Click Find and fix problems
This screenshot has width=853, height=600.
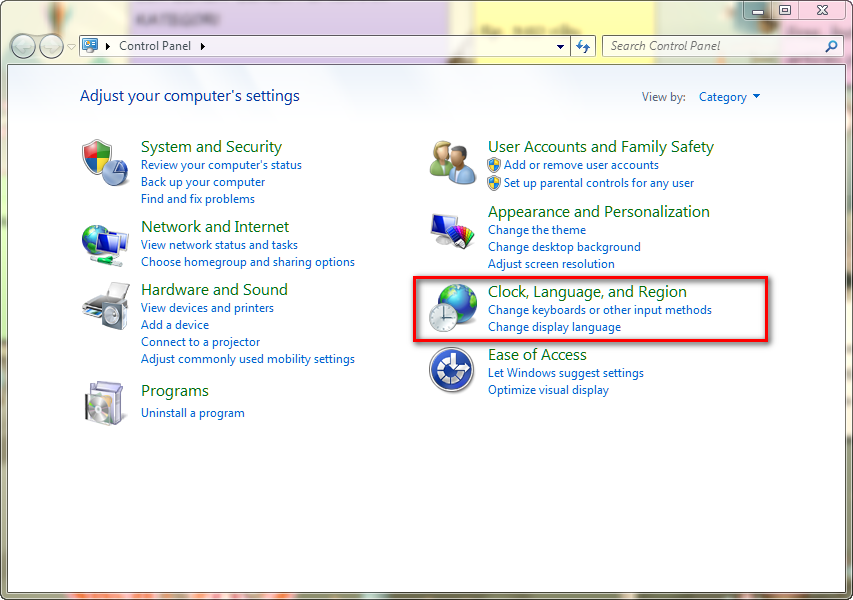click(x=197, y=199)
